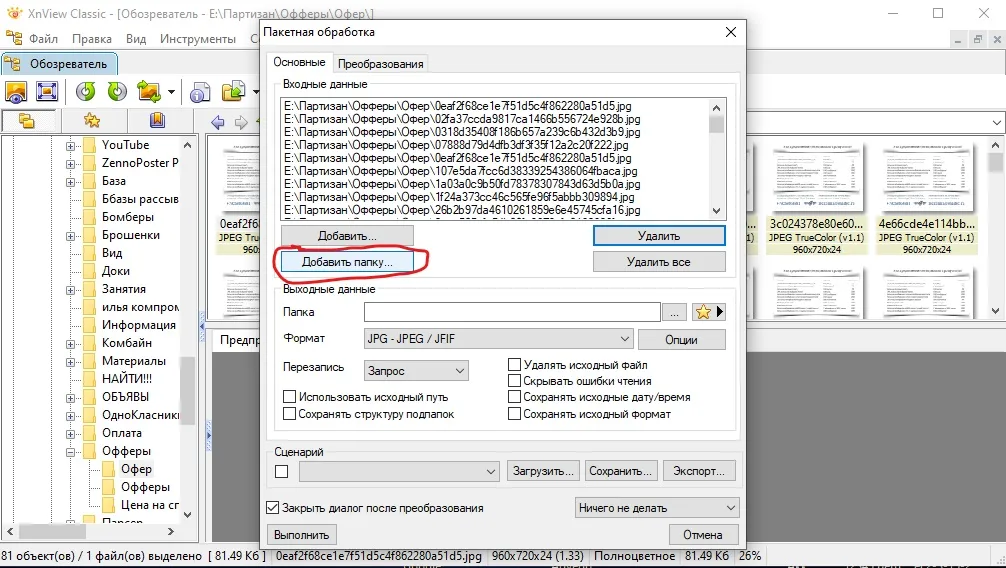The width and height of the screenshot is (1006, 568).
Task: Expand the YouTube folder in tree
Action: pyautogui.click(x=70, y=146)
